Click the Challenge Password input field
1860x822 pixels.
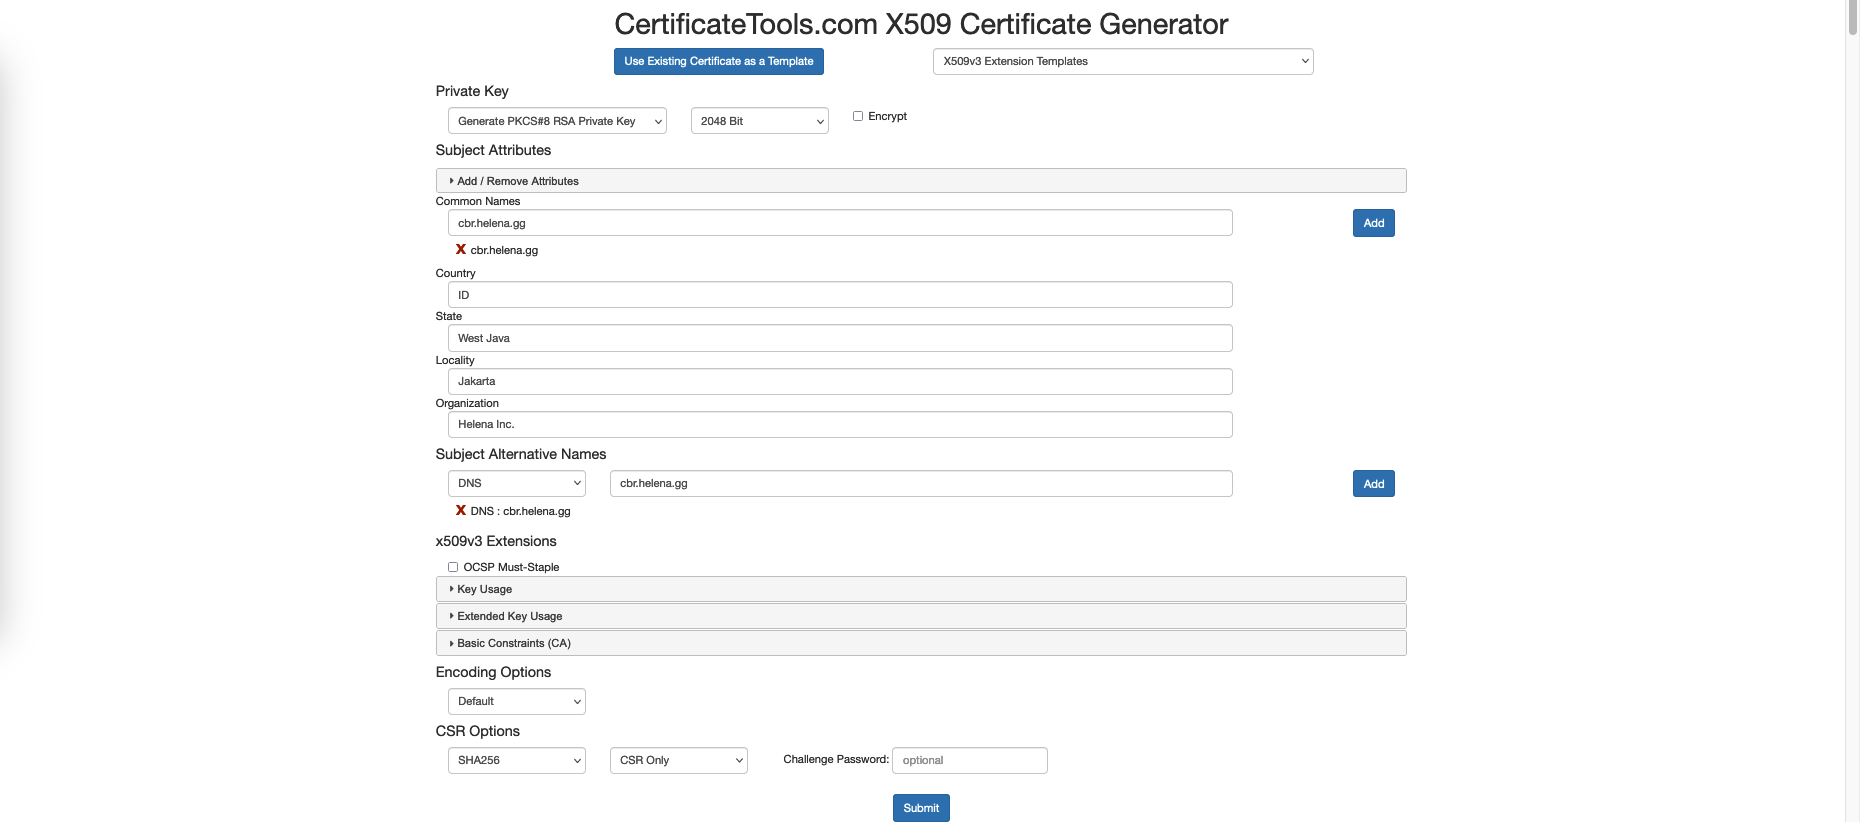click(969, 761)
